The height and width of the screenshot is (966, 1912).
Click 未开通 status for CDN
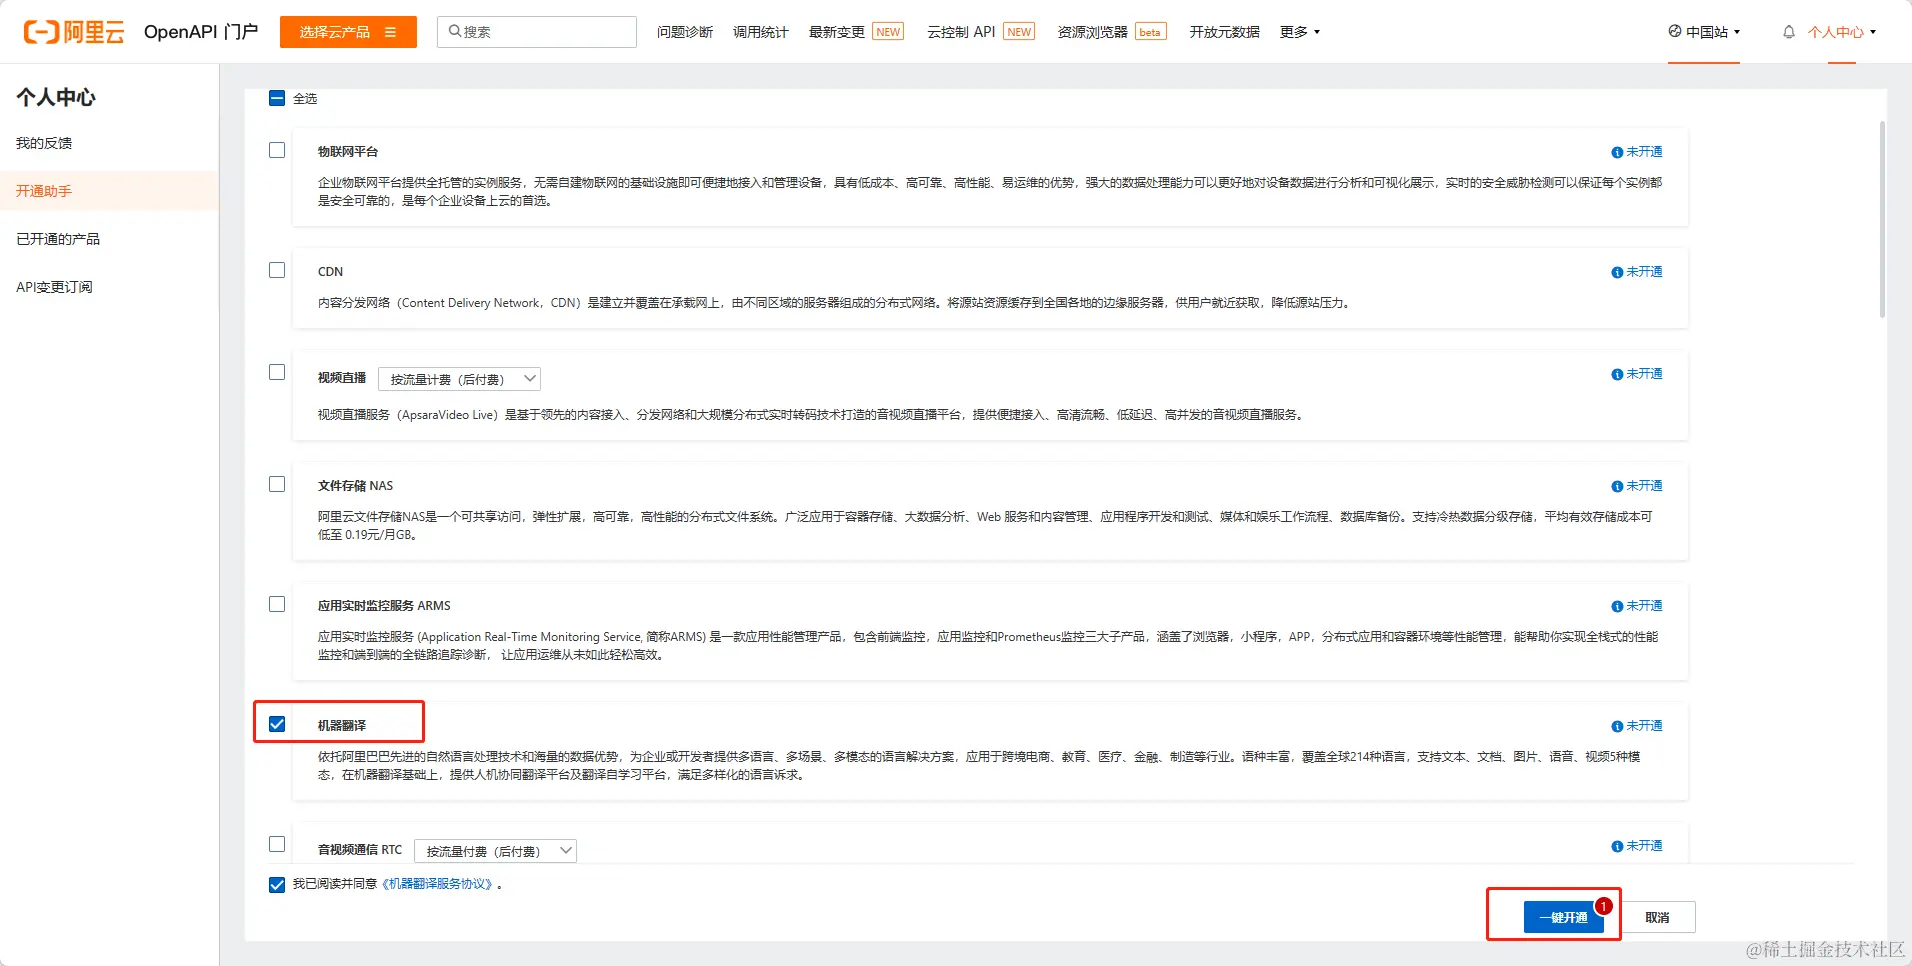click(x=1644, y=272)
